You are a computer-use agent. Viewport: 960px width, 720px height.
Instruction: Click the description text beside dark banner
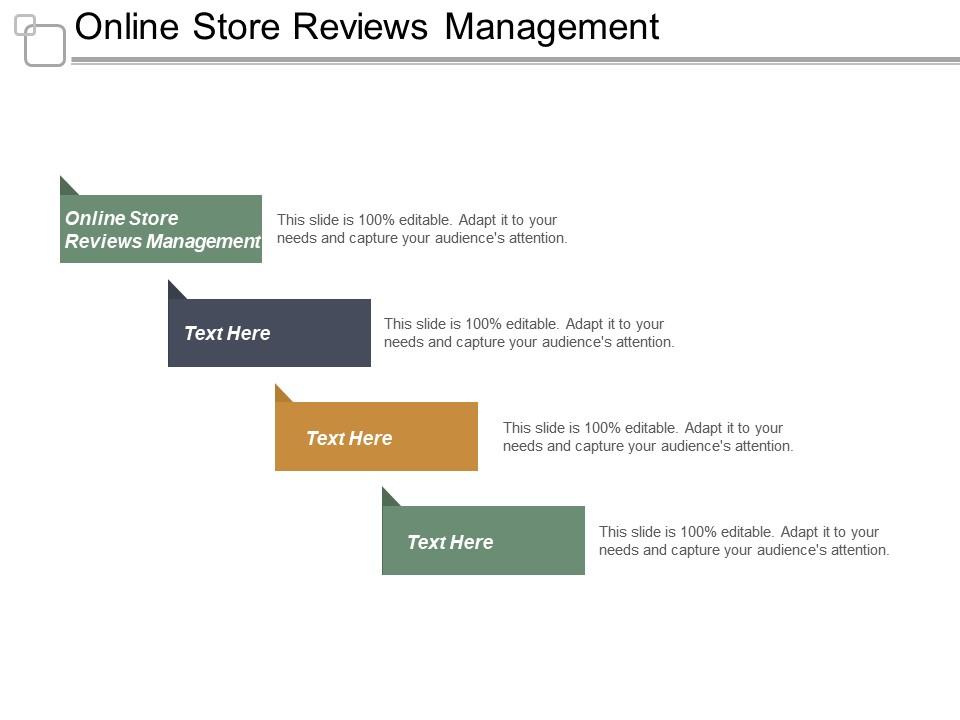(x=530, y=332)
